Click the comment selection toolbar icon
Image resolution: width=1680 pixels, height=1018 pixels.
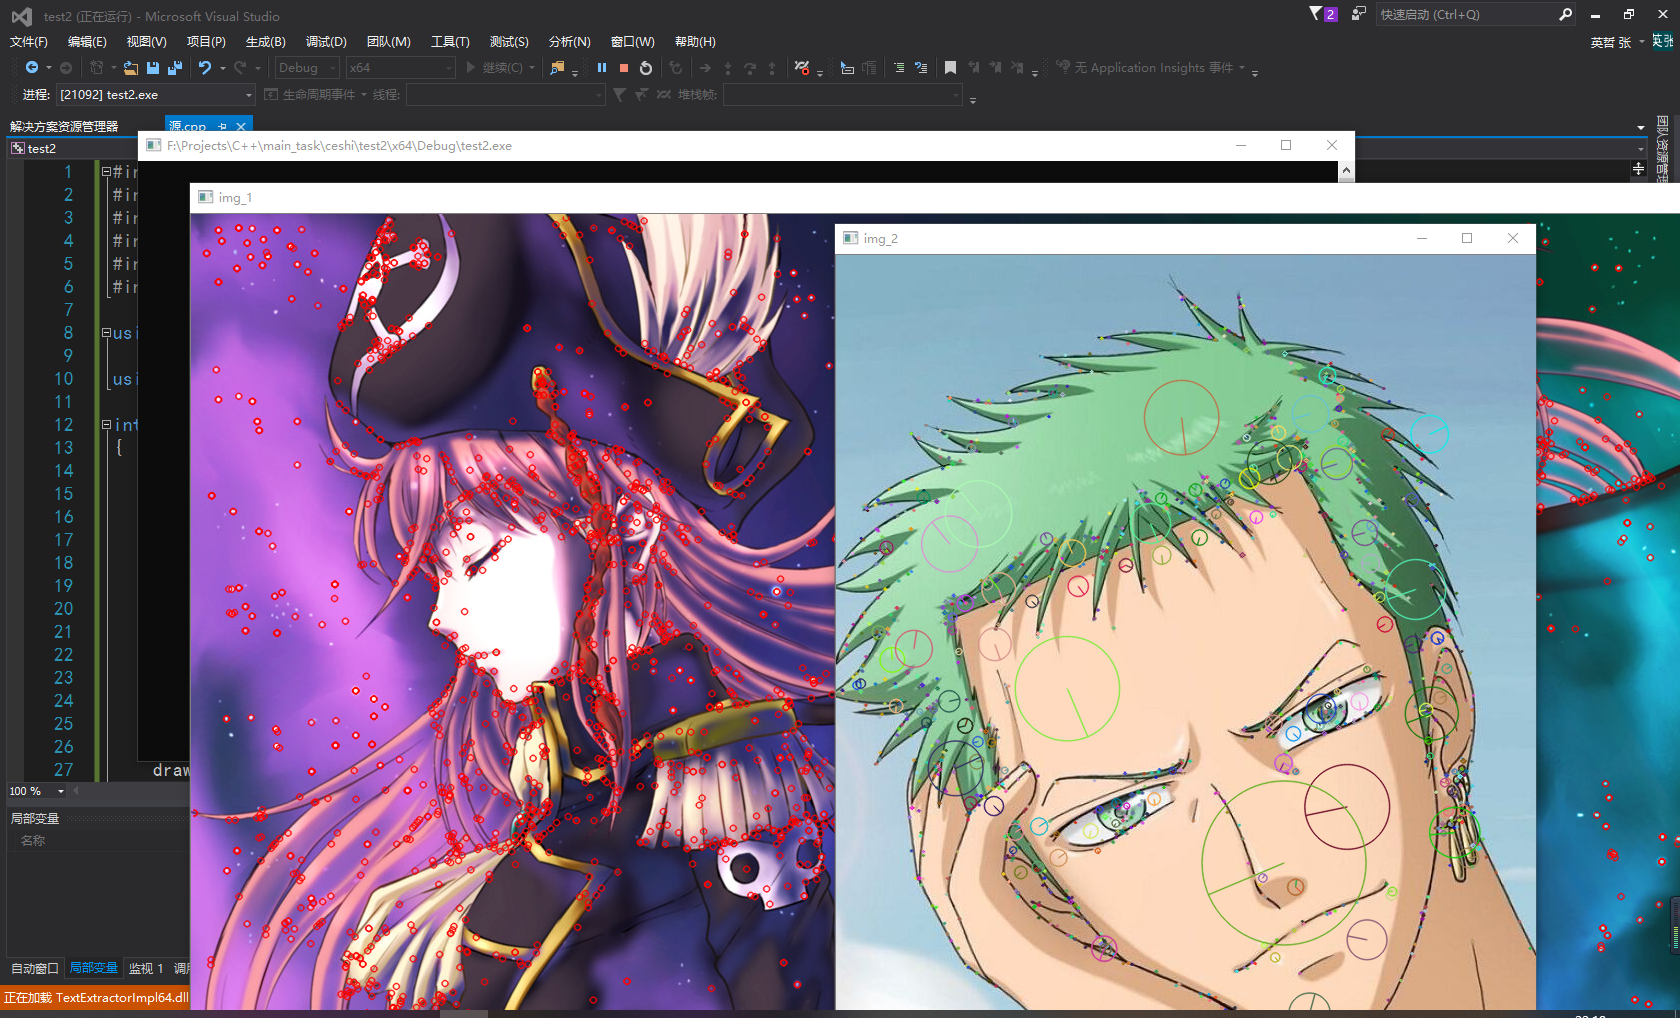[x=921, y=67]
